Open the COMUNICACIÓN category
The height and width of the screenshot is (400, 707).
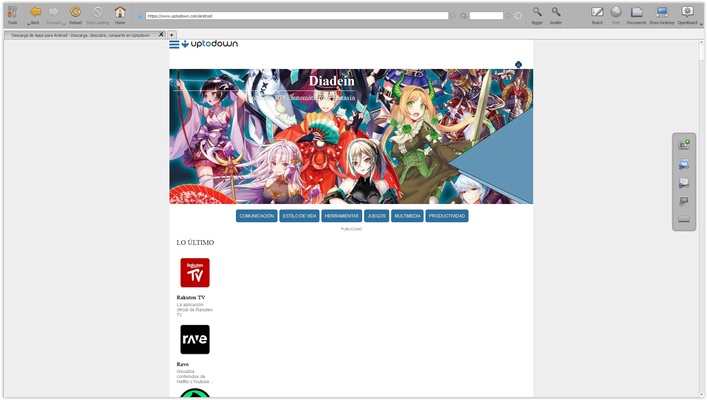pyautogui.click(x=257, y=216)
